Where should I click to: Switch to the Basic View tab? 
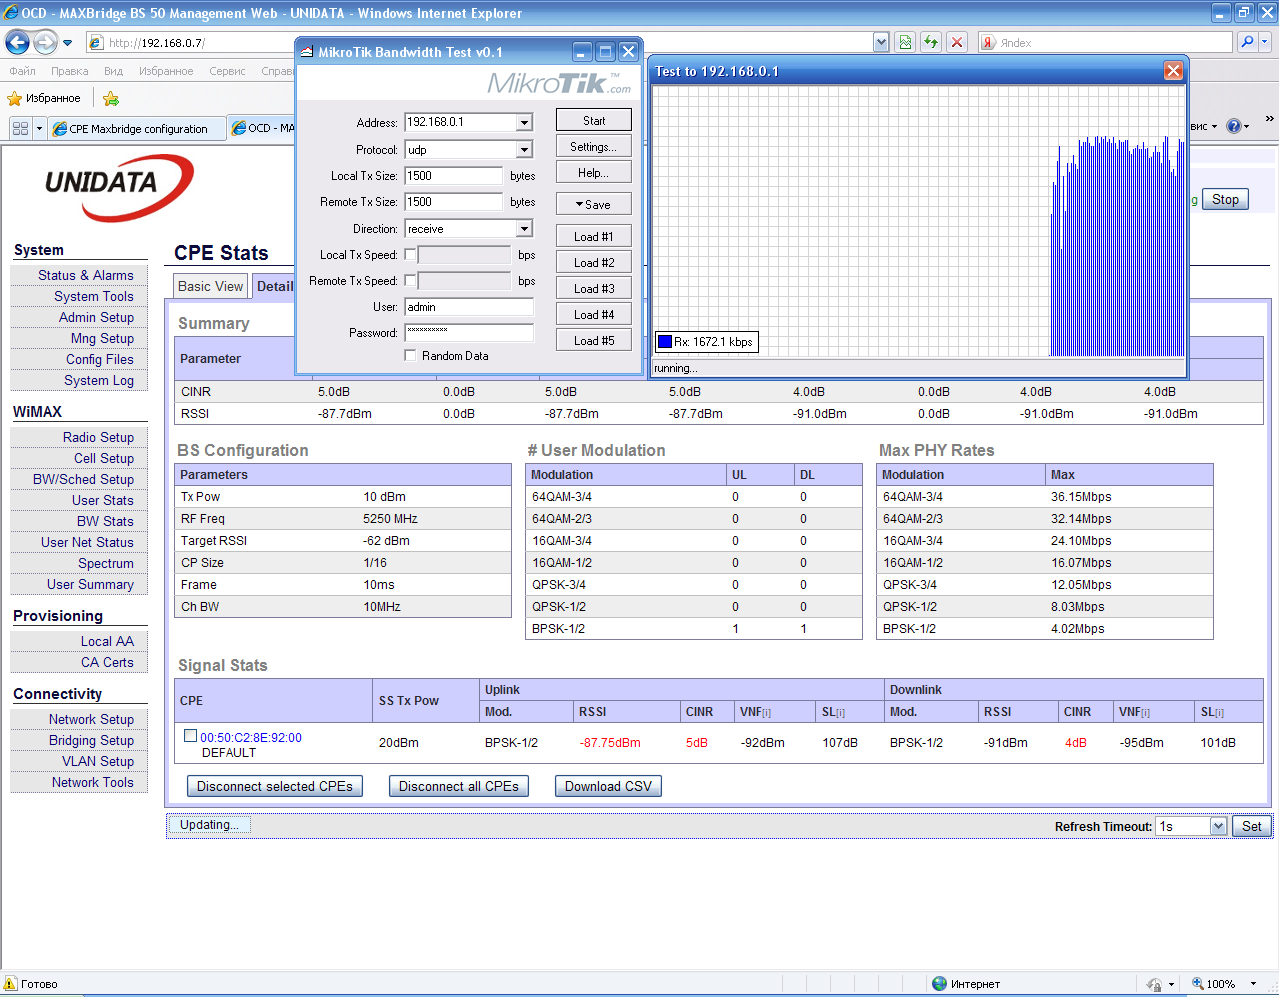[210, 286]
